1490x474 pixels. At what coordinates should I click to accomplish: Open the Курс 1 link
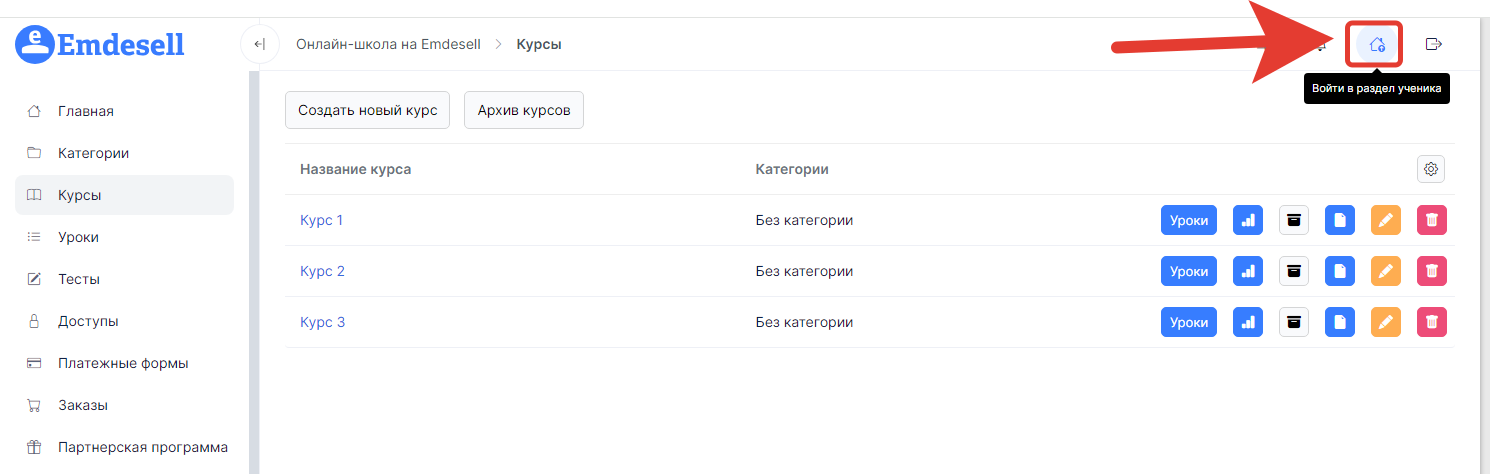pyautogui.click(x=321, y=220)
